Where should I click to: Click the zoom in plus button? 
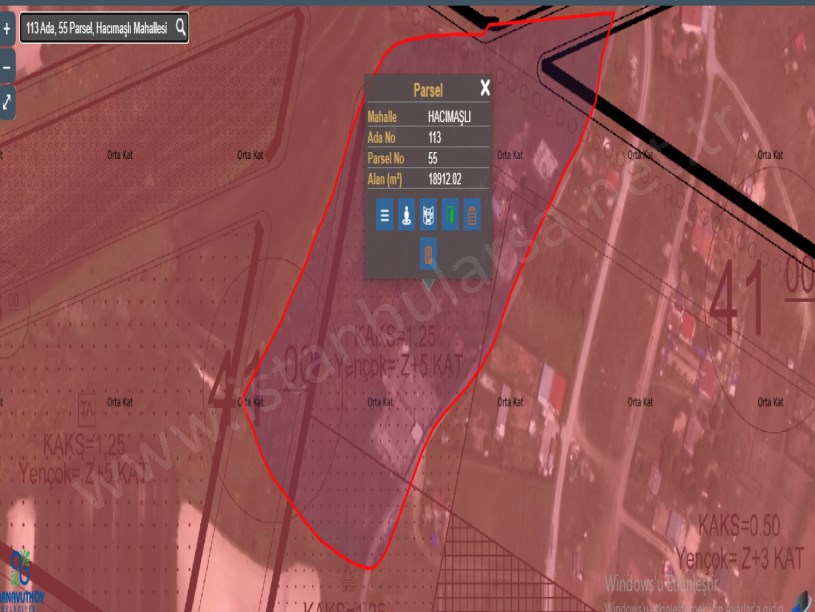pos(7,29)
